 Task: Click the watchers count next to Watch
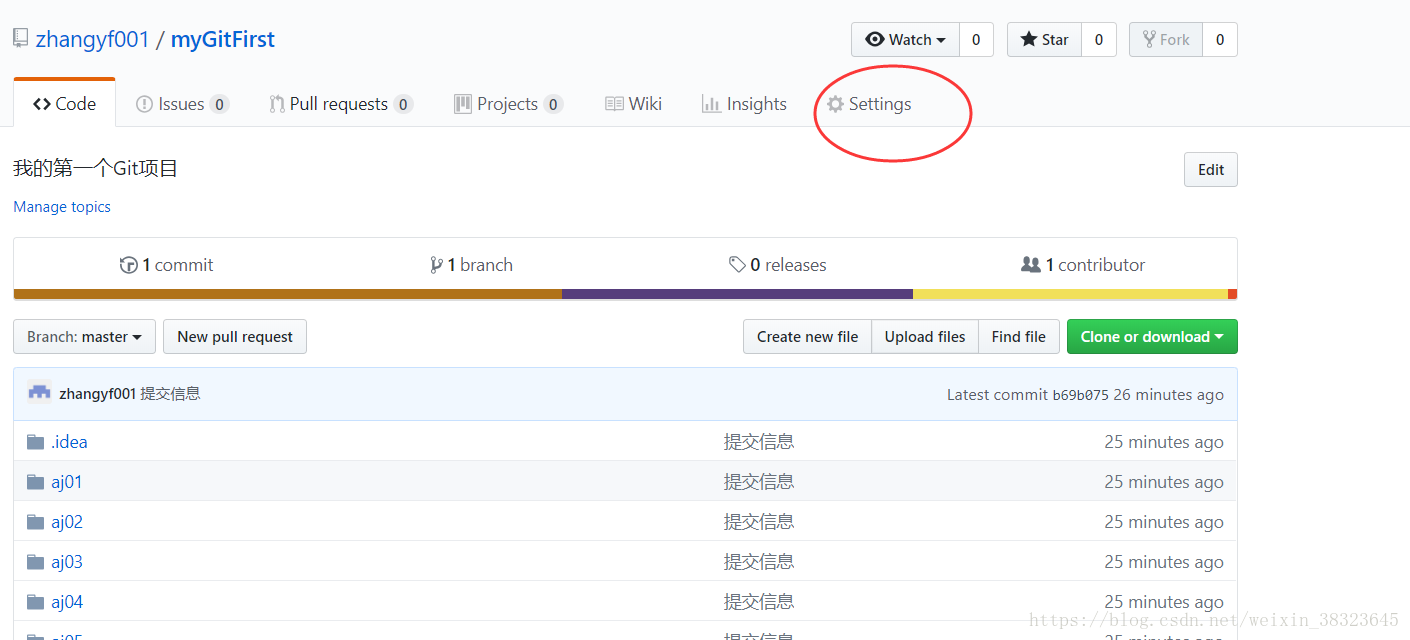pyautogui.click(x=976, y=40)
